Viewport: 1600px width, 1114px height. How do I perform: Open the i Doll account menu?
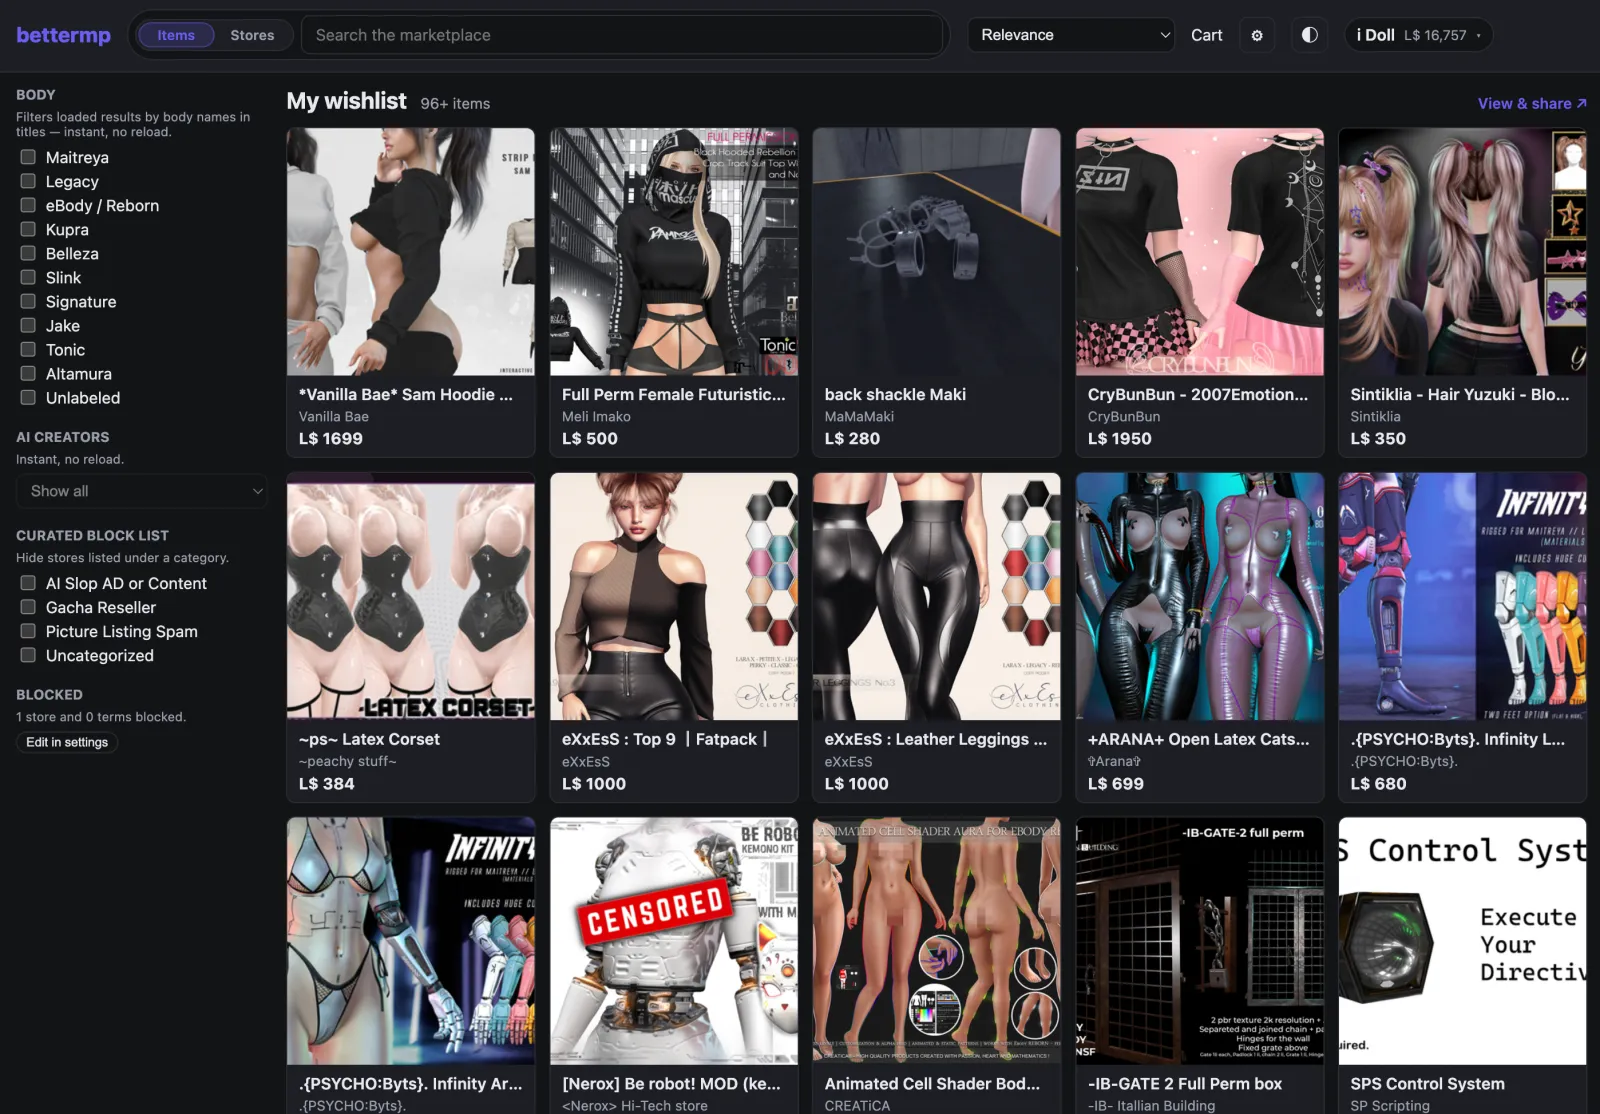[1418, 35]
